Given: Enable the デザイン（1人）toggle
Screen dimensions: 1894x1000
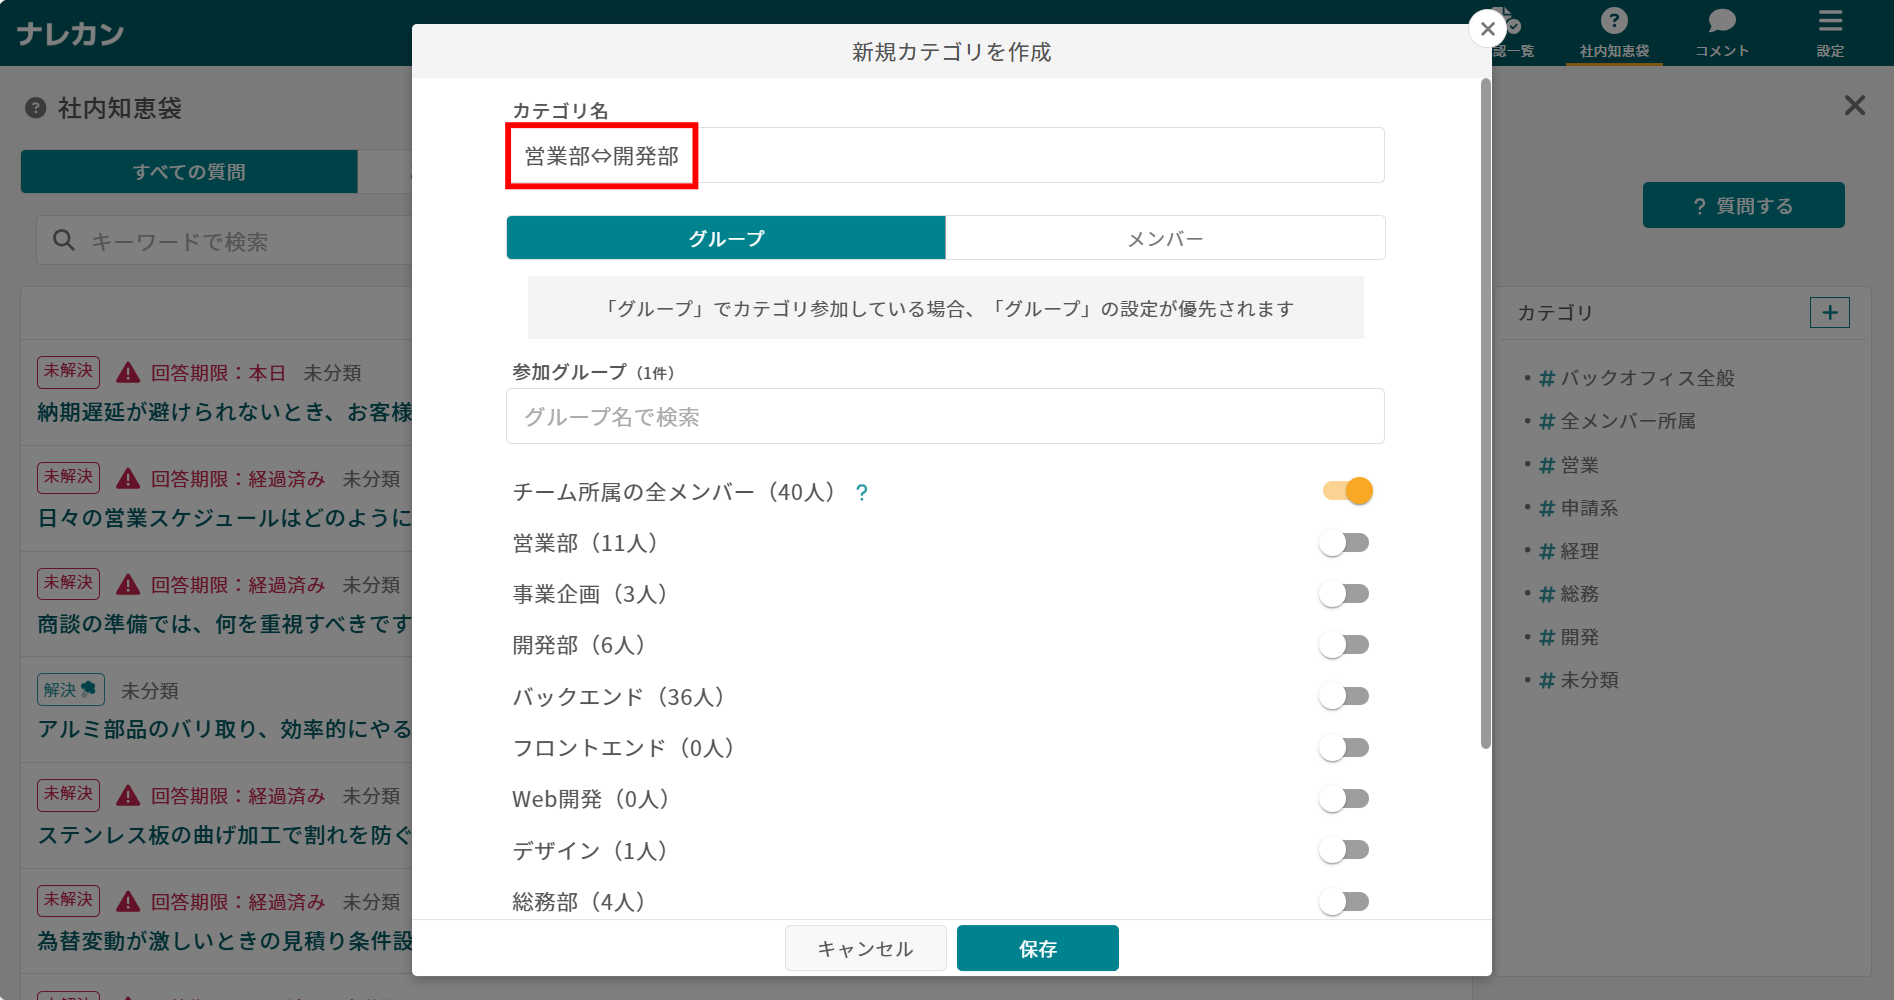Looking at the screenshot, I should point(1344,849).
